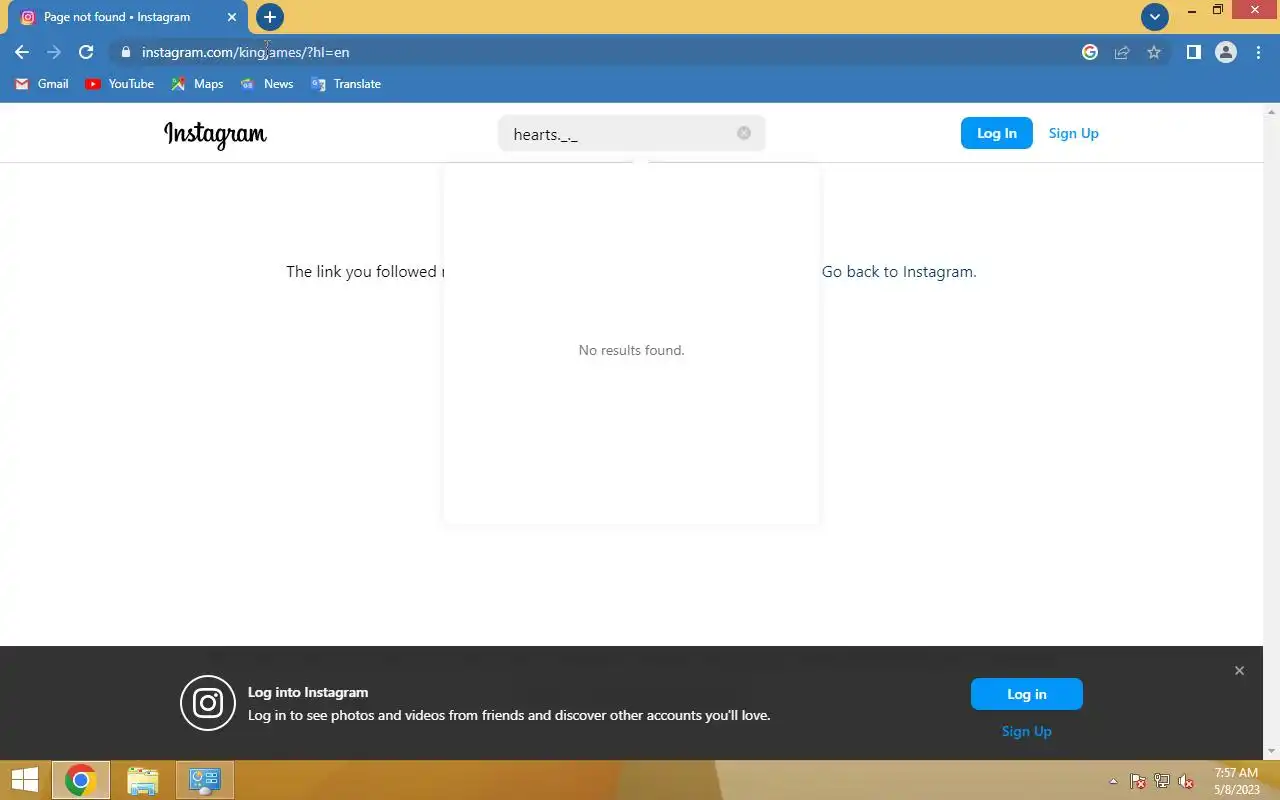Clear the search field with the X icon

click(x=744, y=133)
